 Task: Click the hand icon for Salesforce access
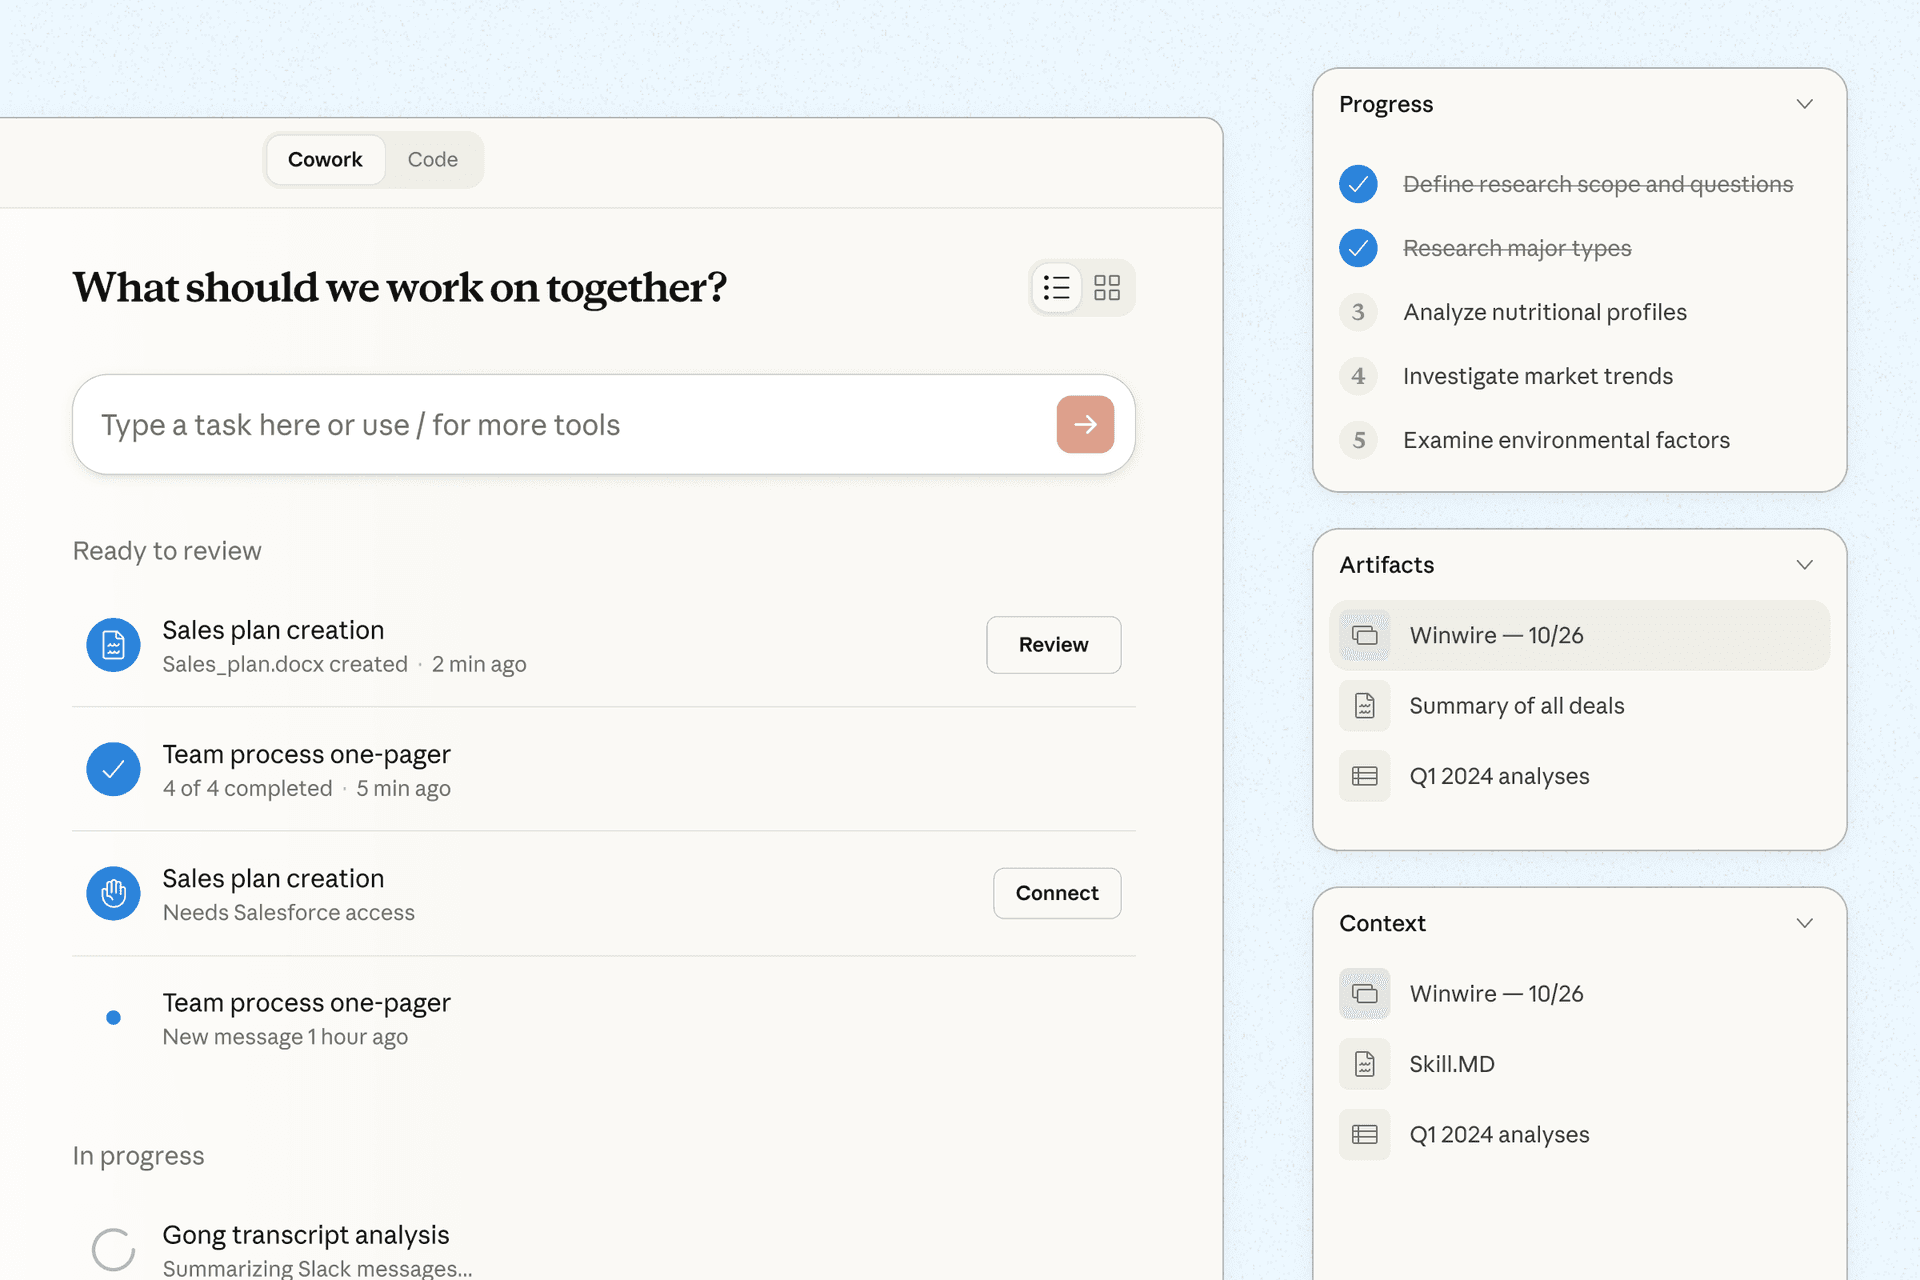pos(113,893)
